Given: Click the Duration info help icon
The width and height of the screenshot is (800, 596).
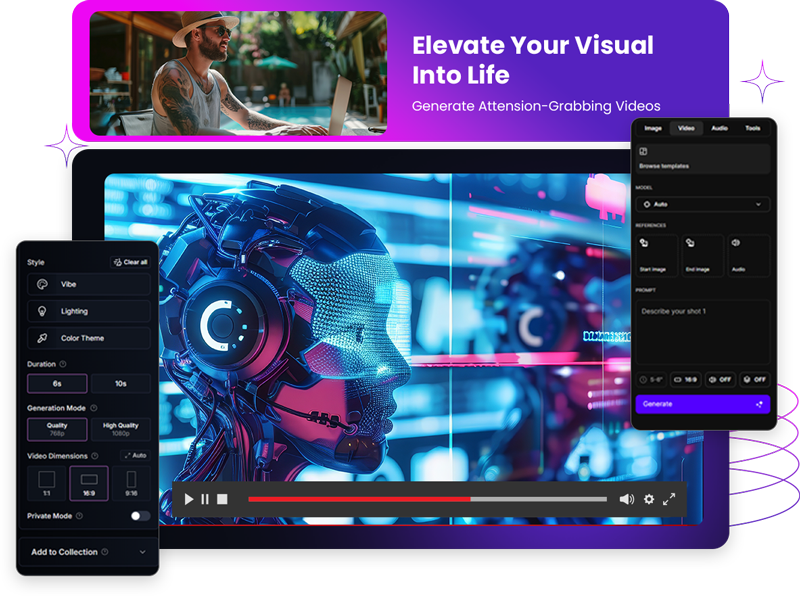Looking at the screenshot, I should (63, 365).
